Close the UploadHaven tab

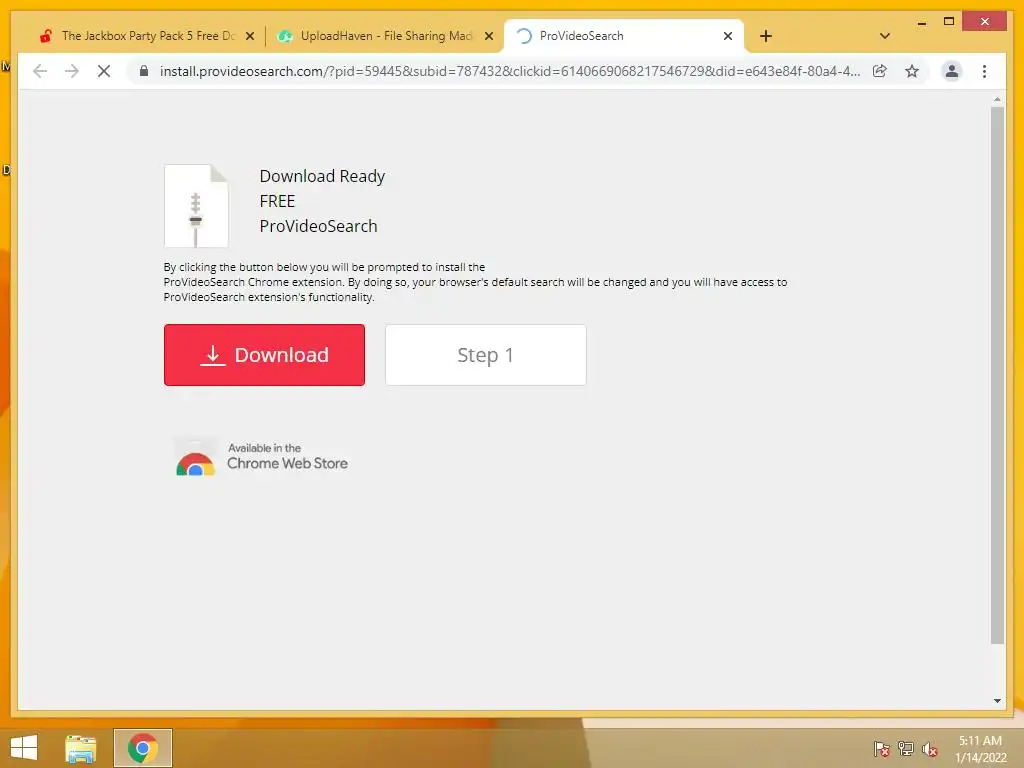pyautogui.click(x=488, y=37)
